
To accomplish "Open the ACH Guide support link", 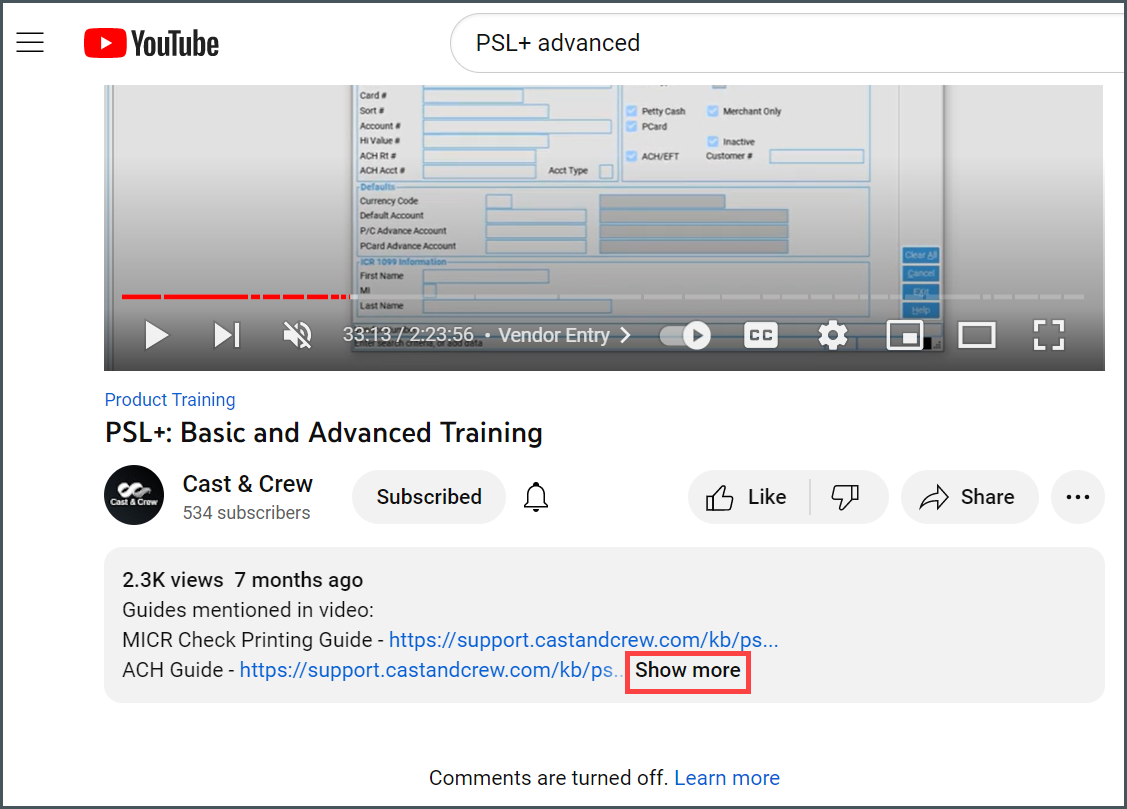I will pos(430,670).
